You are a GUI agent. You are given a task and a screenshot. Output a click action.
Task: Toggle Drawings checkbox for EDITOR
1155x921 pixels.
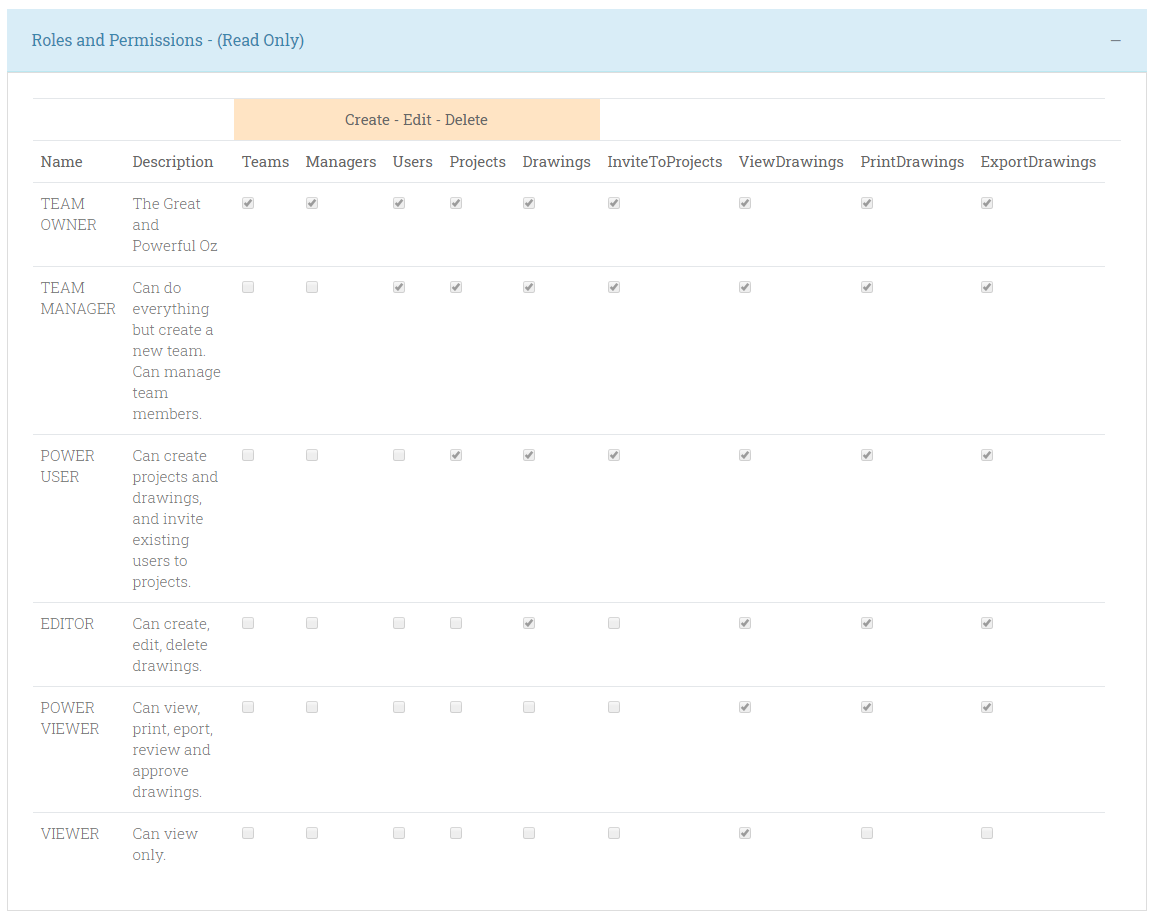click(x=529, y=623)
